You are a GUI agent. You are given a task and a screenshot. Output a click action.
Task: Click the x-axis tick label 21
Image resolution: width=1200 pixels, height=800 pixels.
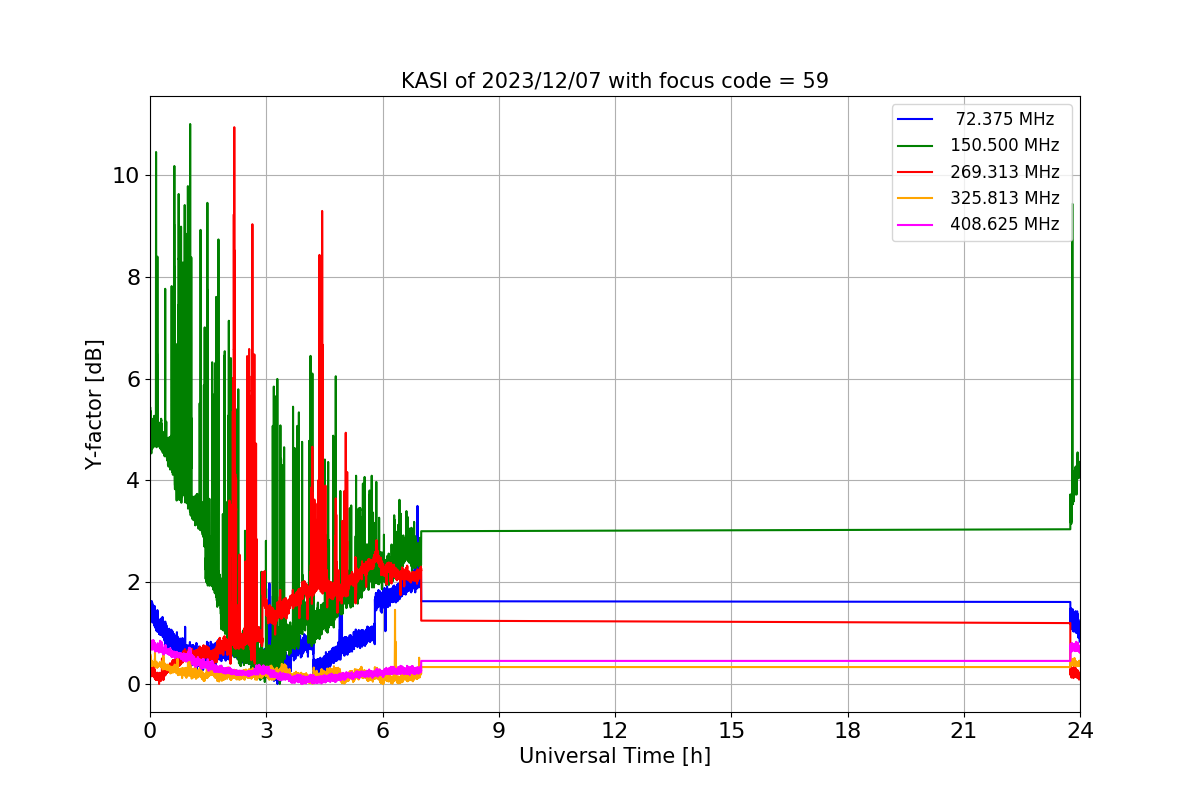[964, 731]
